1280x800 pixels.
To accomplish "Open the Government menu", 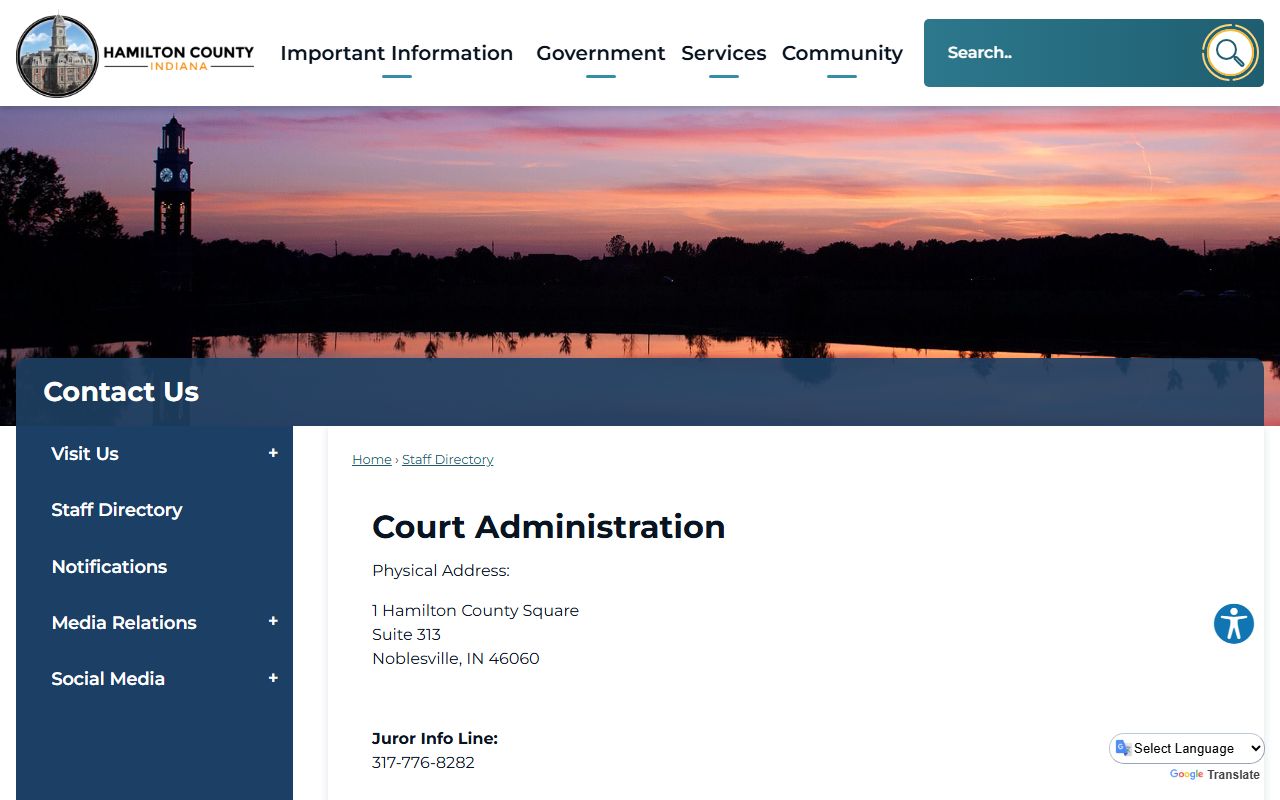I will [600, 53].
